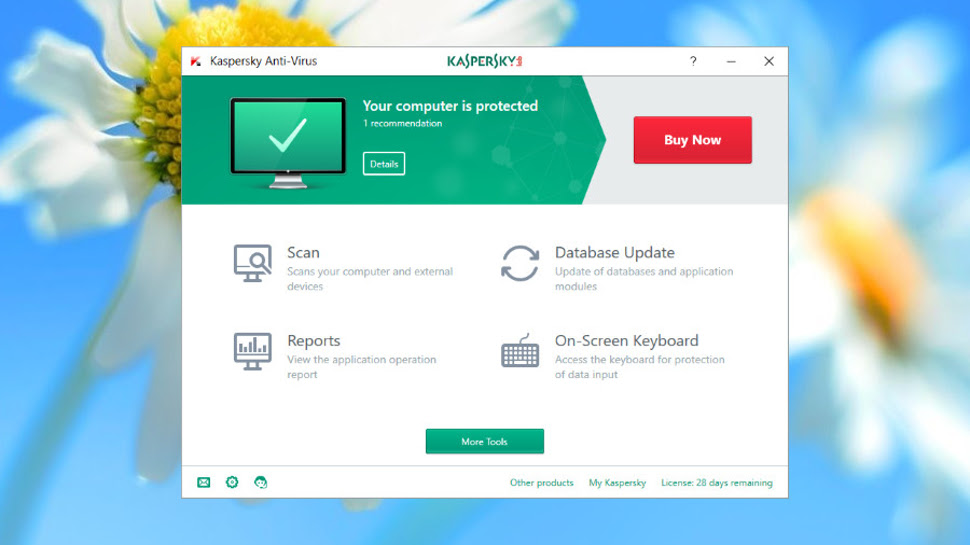This screenshot has height=545, width=970.
Task: Click the green KASPERSKY center logo
Action: 484,61
